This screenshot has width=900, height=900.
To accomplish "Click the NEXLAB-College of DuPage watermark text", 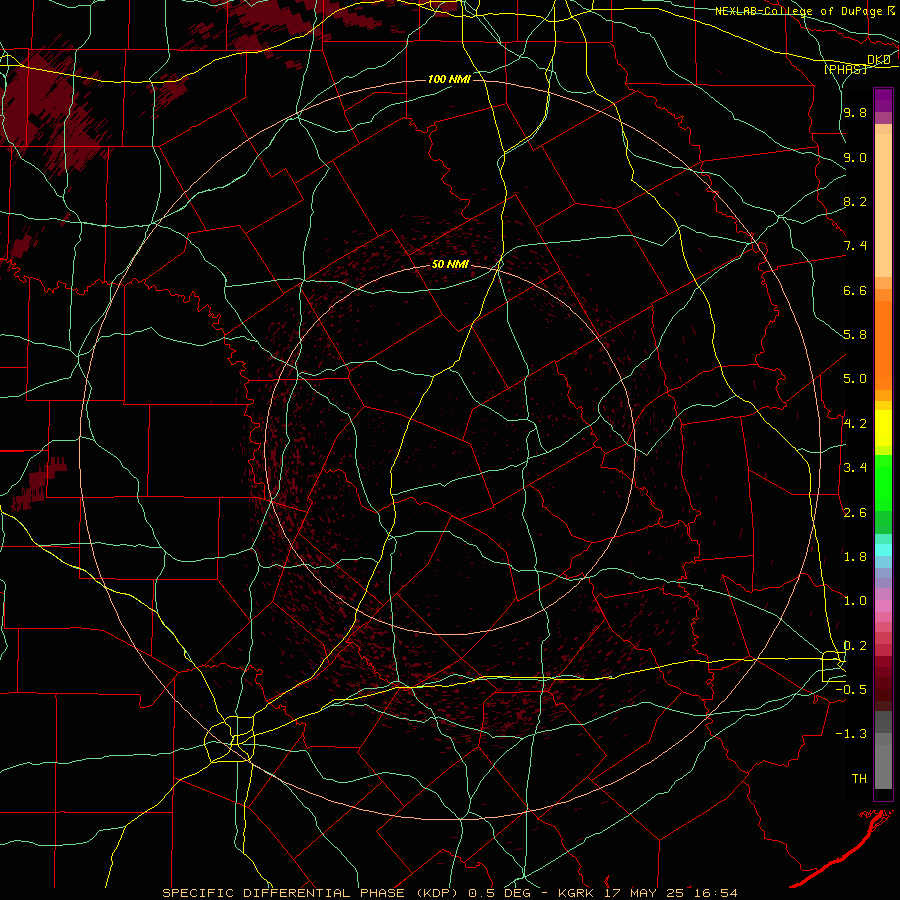I will pos(799,11).
